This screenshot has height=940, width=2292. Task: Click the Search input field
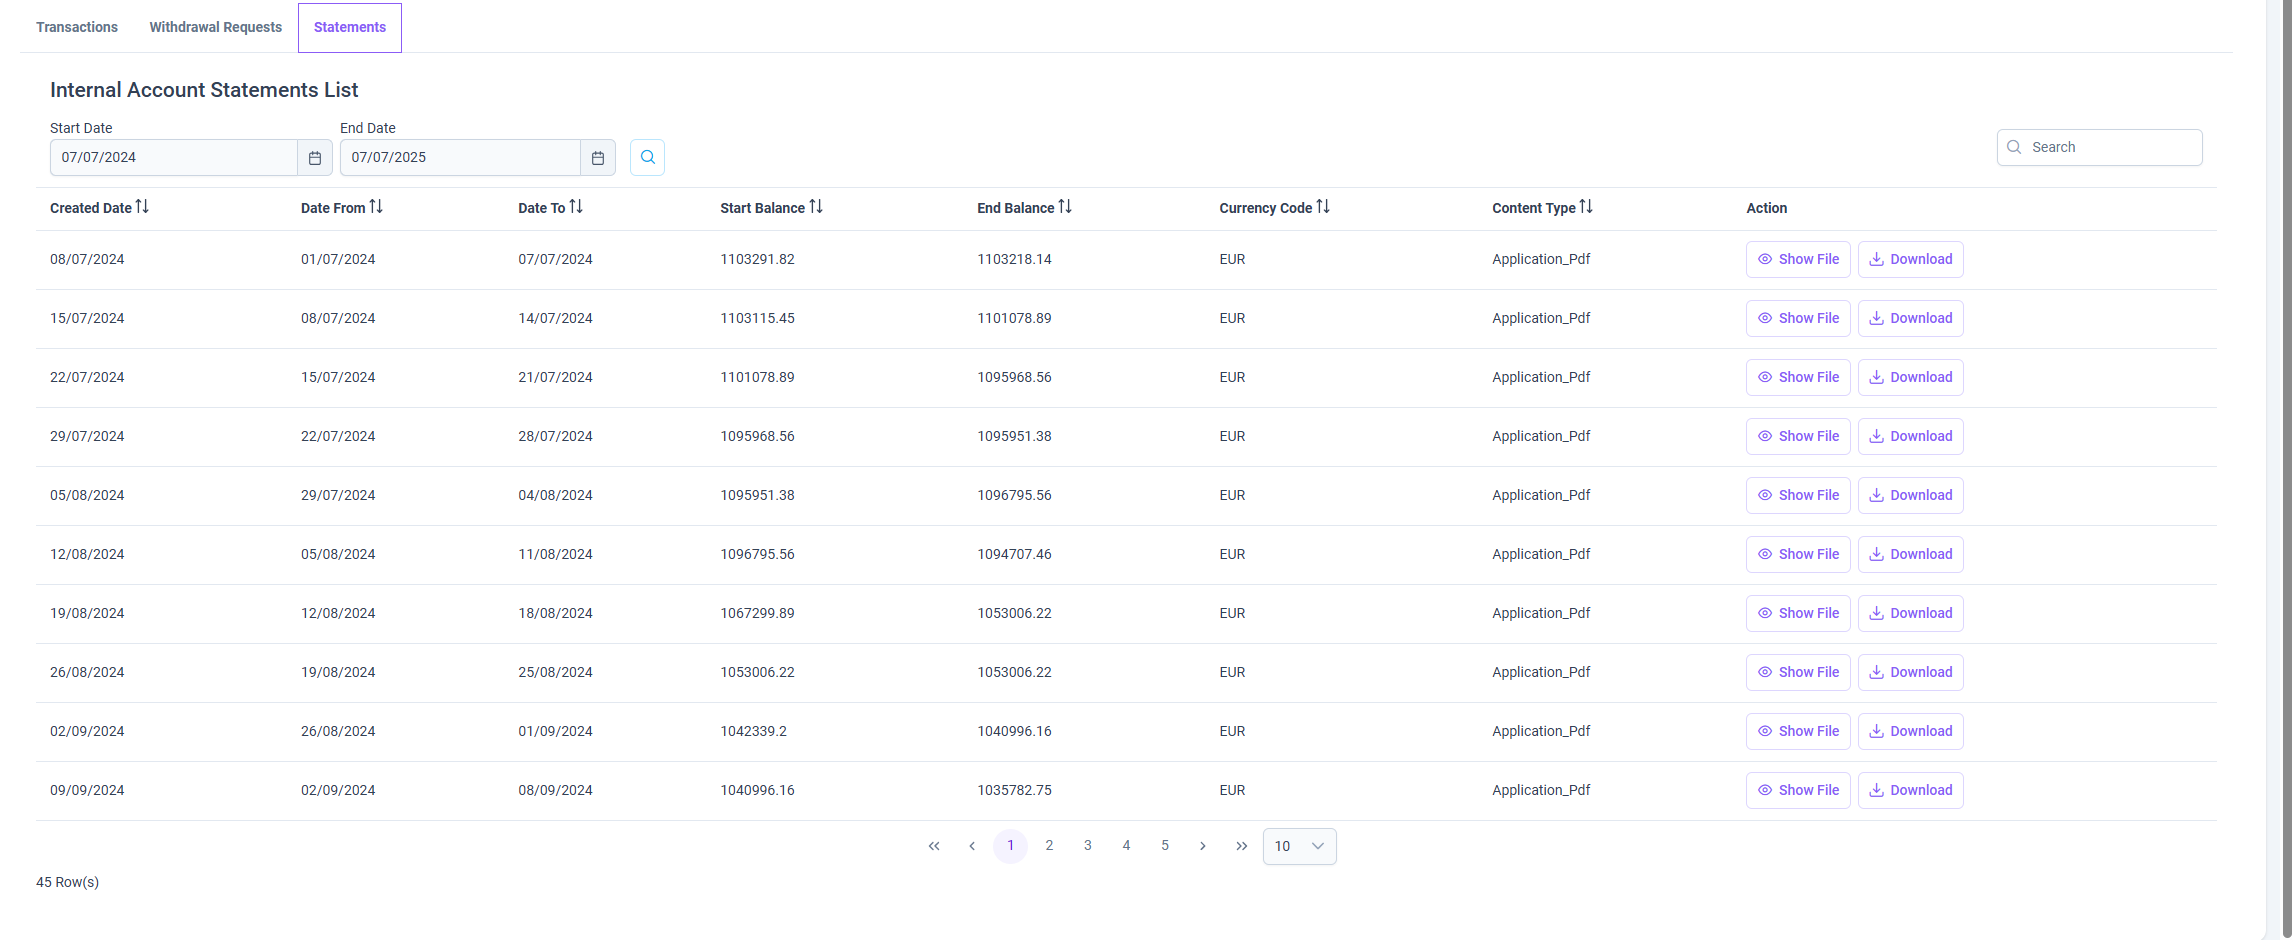click(x=2099, y=147)
